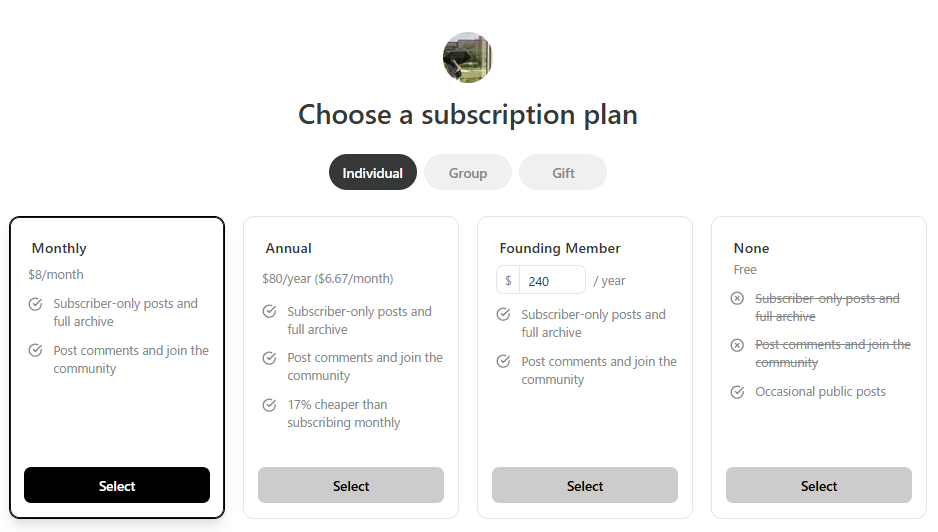938x532 pixels.
Task: Click the Annual plan card heading
Action: pos(288,248)
